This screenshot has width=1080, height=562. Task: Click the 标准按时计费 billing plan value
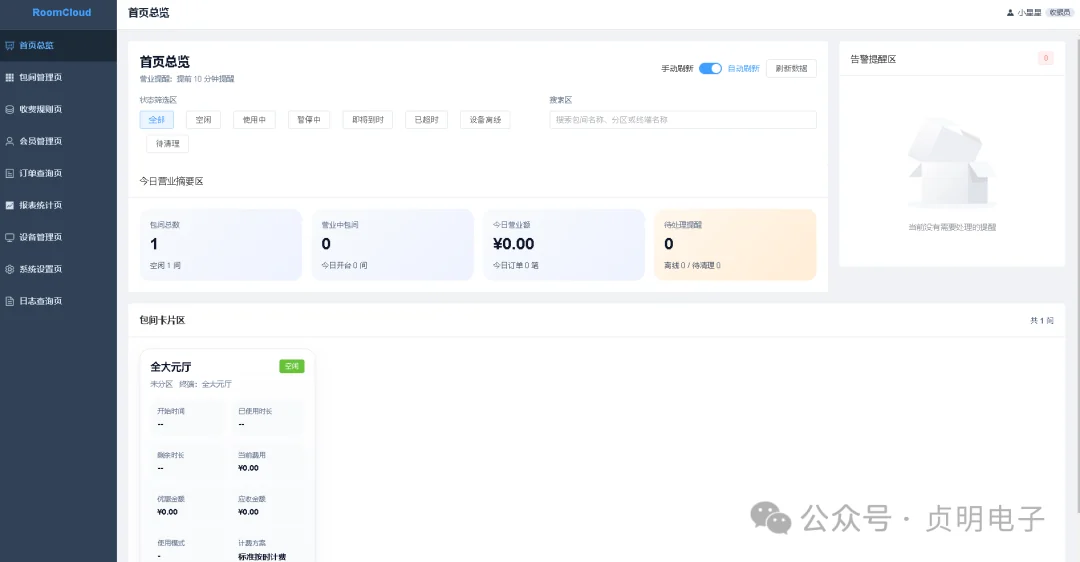pos(262,556)
